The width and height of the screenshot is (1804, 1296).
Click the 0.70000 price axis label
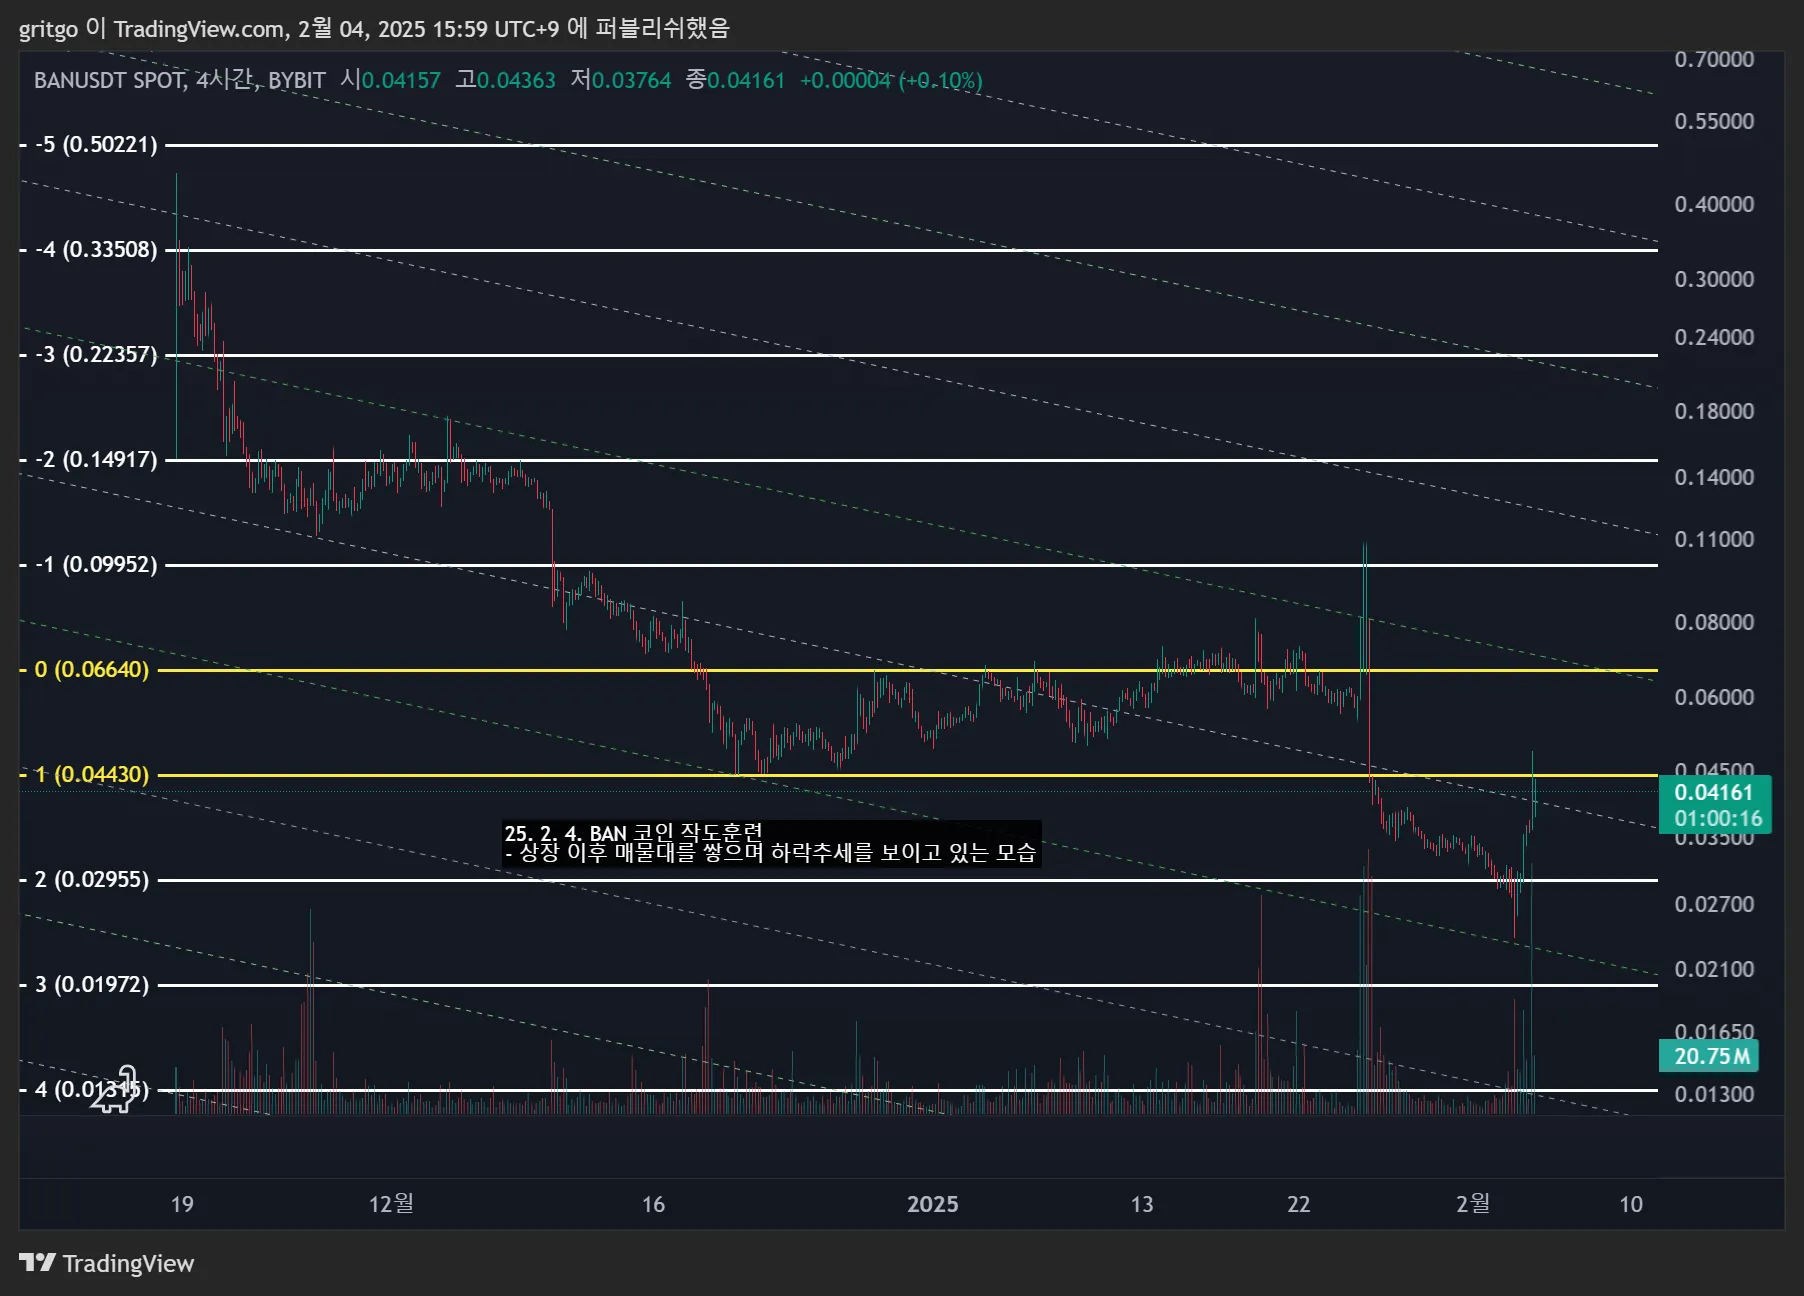[x=1714, y=59]
